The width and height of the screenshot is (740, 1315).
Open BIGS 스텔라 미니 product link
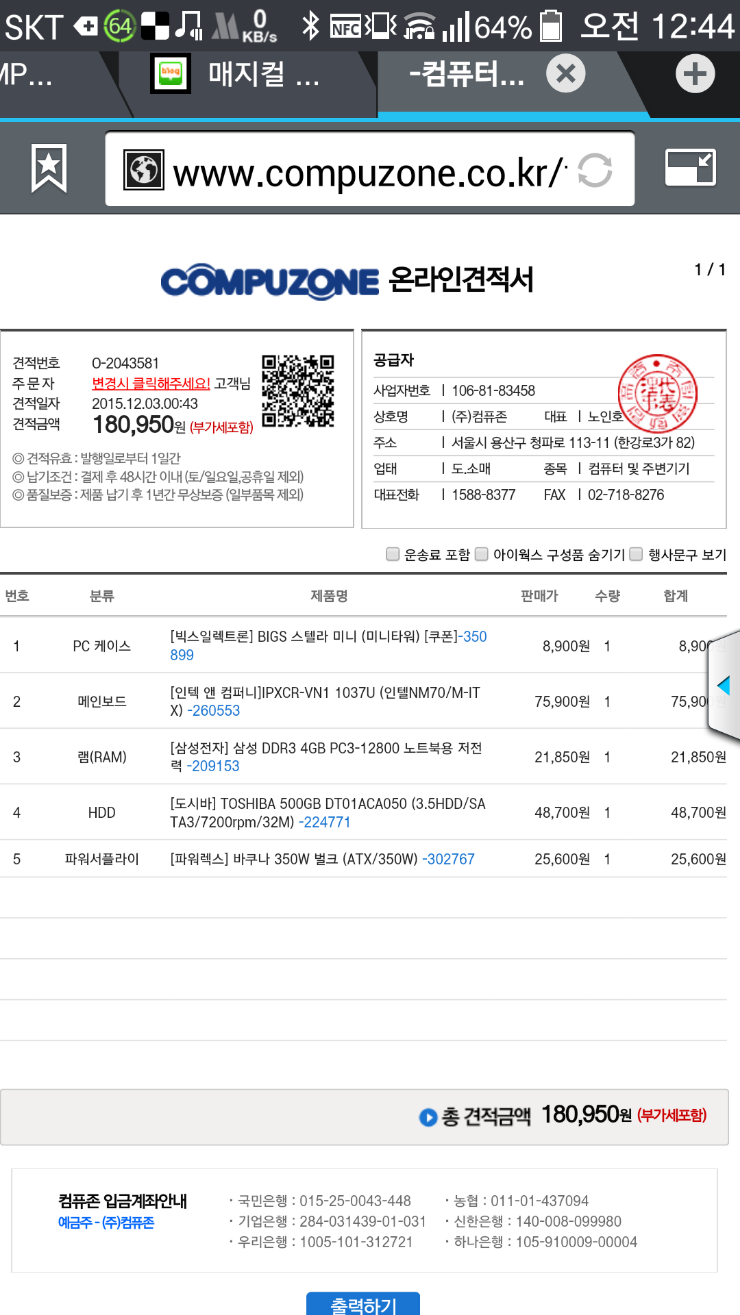tap(329, 645)
